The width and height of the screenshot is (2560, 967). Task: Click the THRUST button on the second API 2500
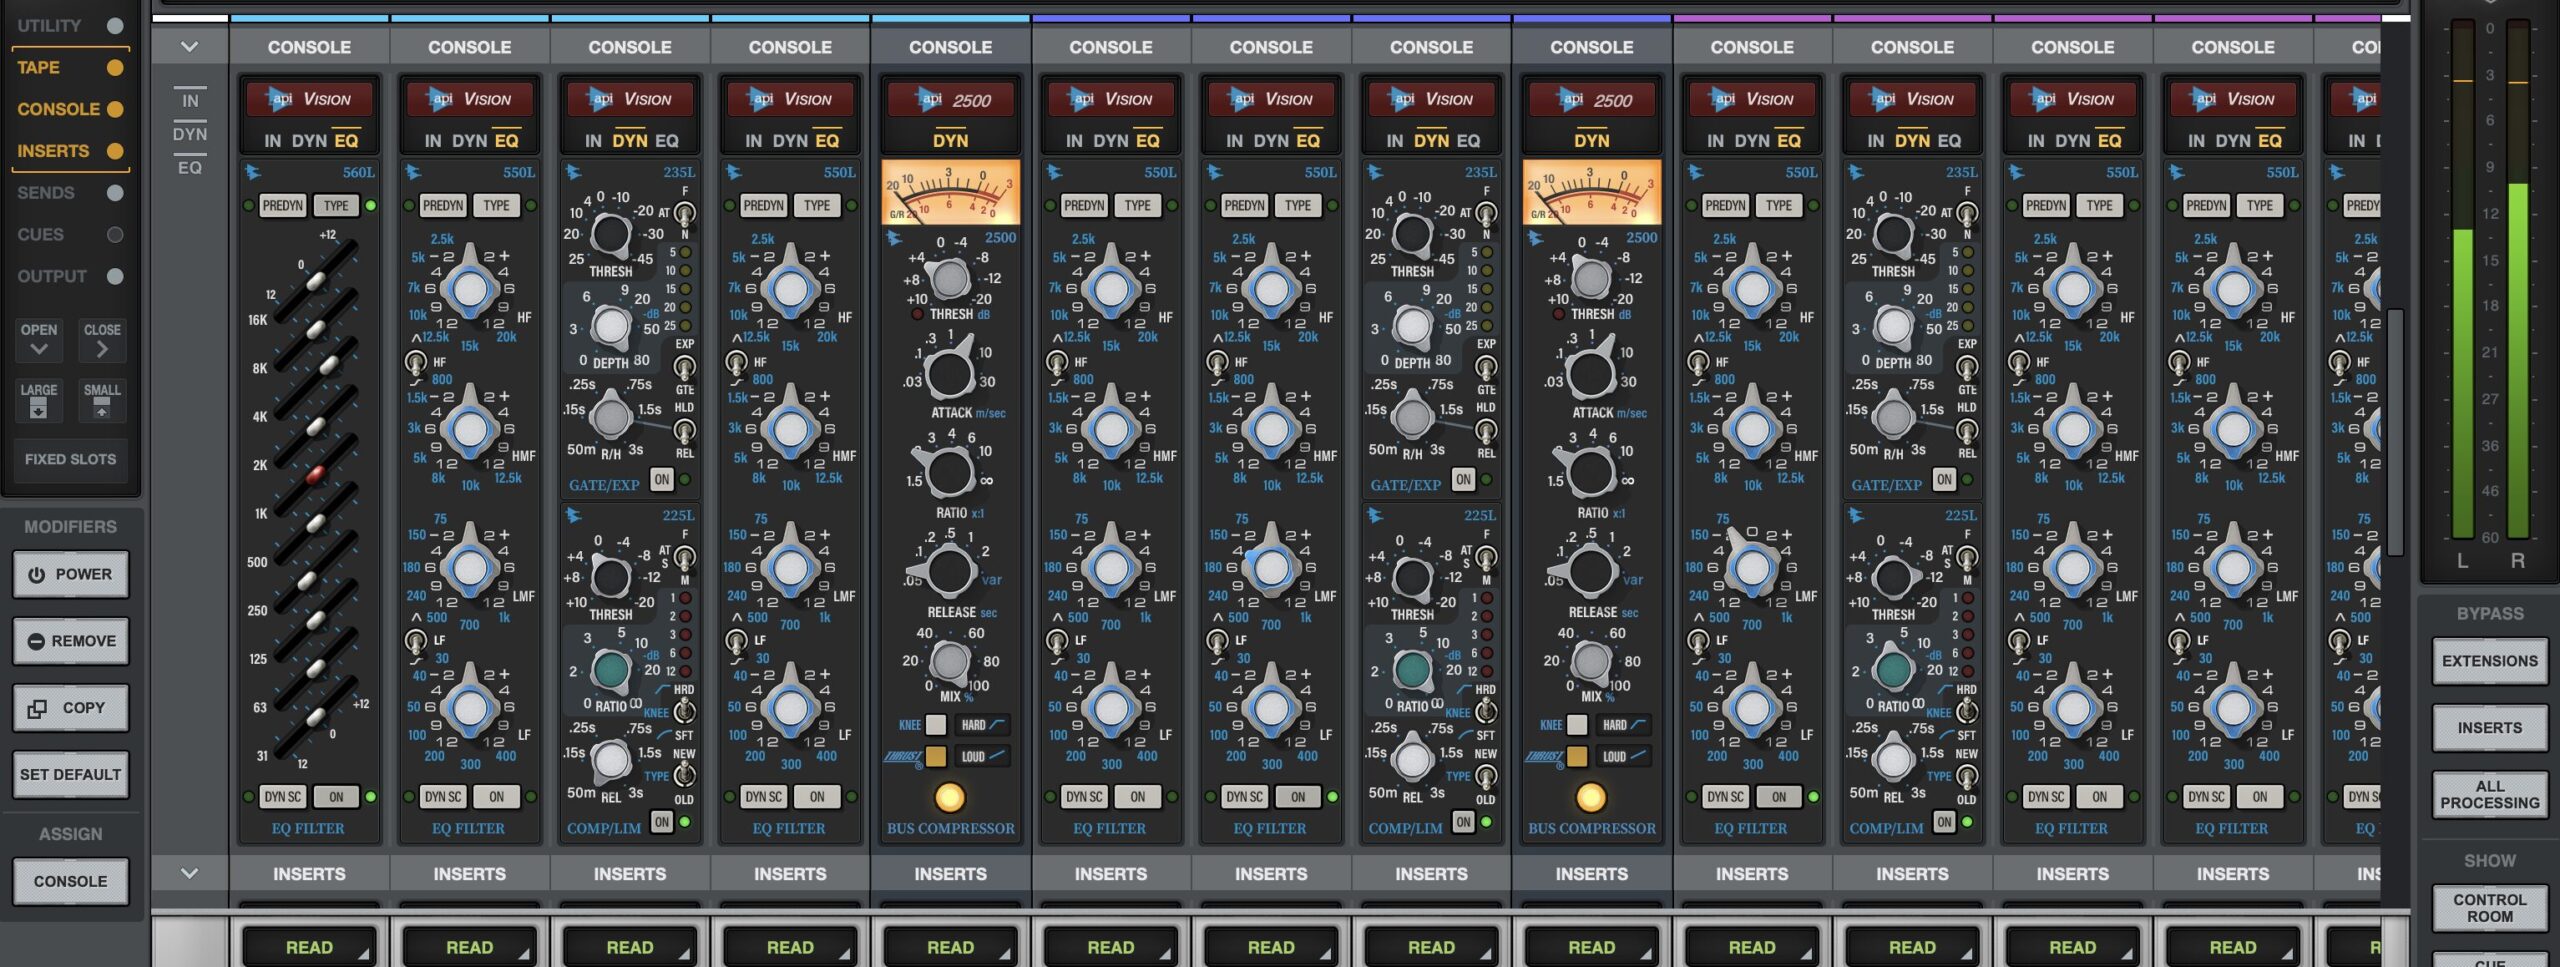1577,756
